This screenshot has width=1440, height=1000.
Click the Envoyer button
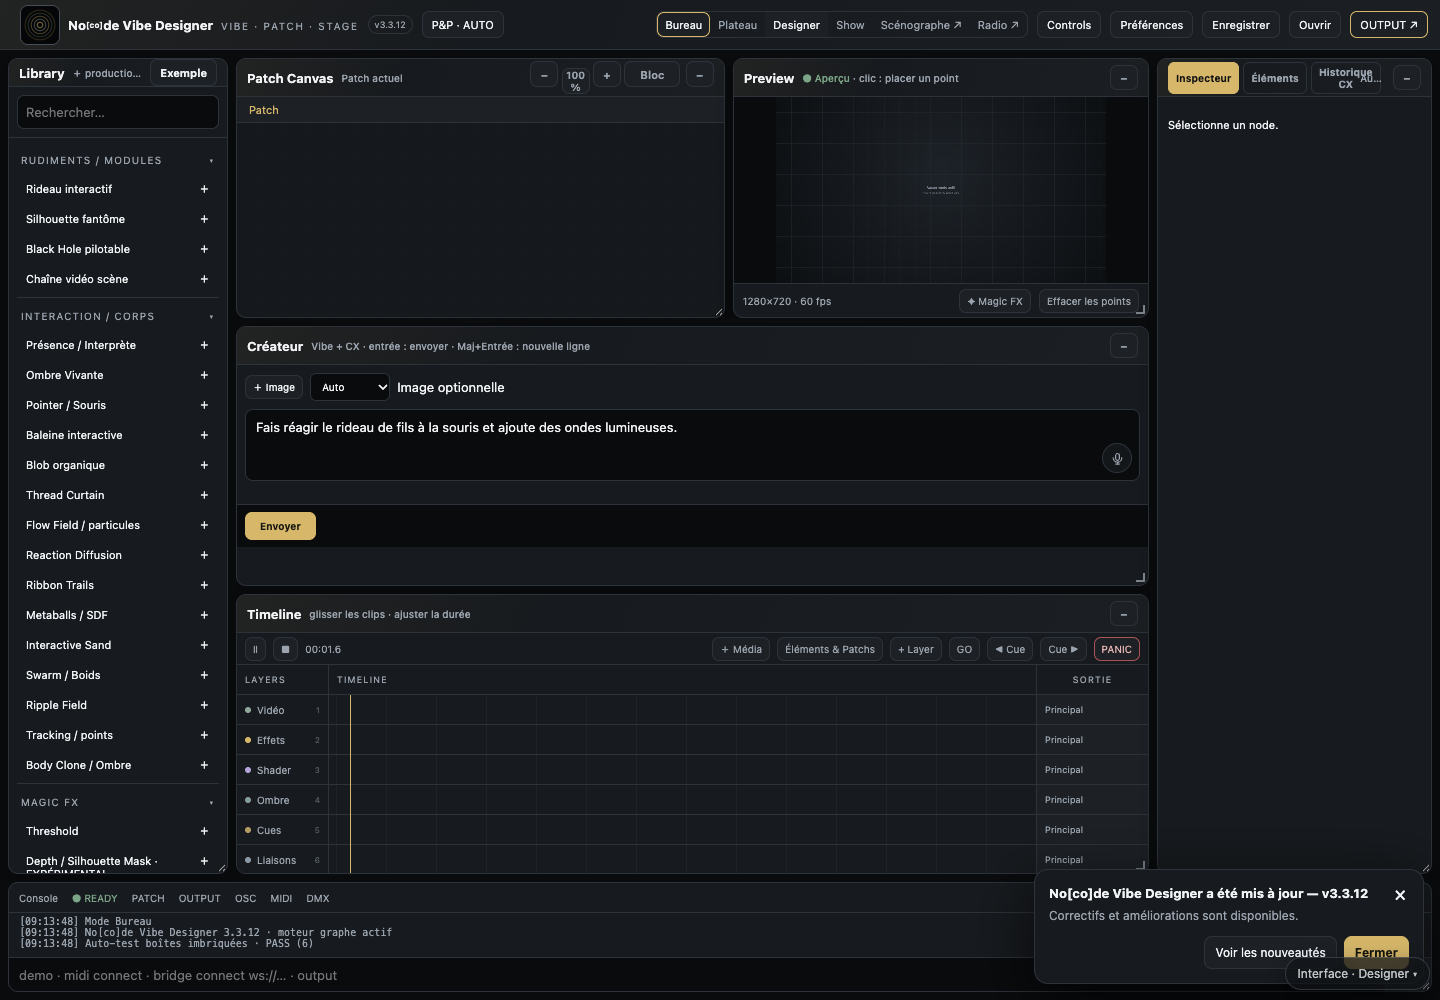click(x=280, y=526)
